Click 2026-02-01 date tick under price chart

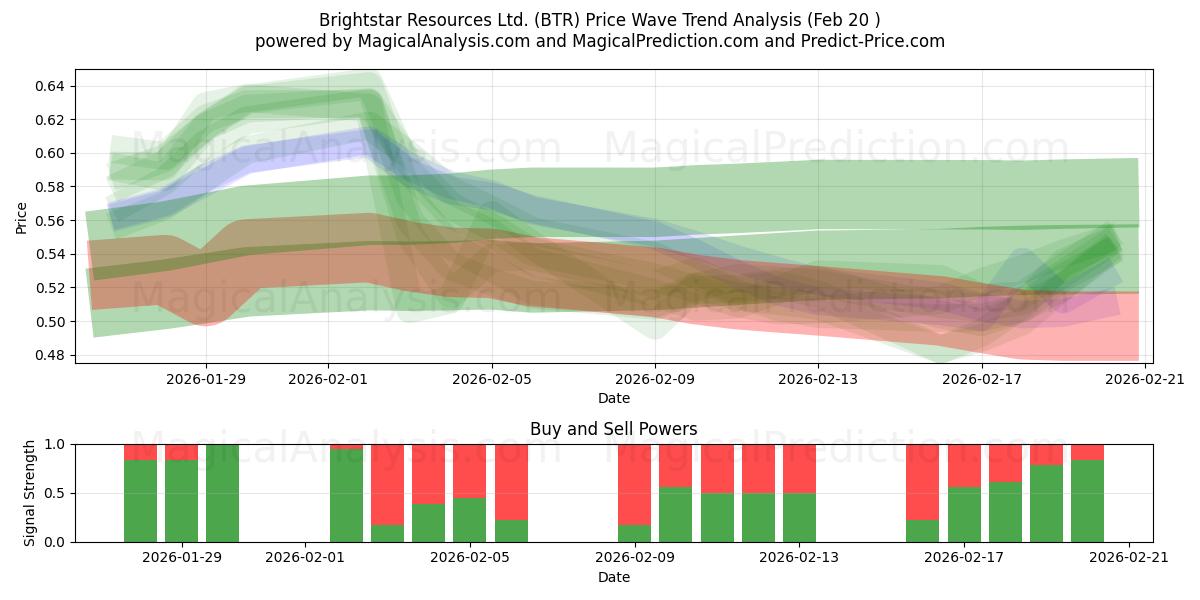point(328,379)
